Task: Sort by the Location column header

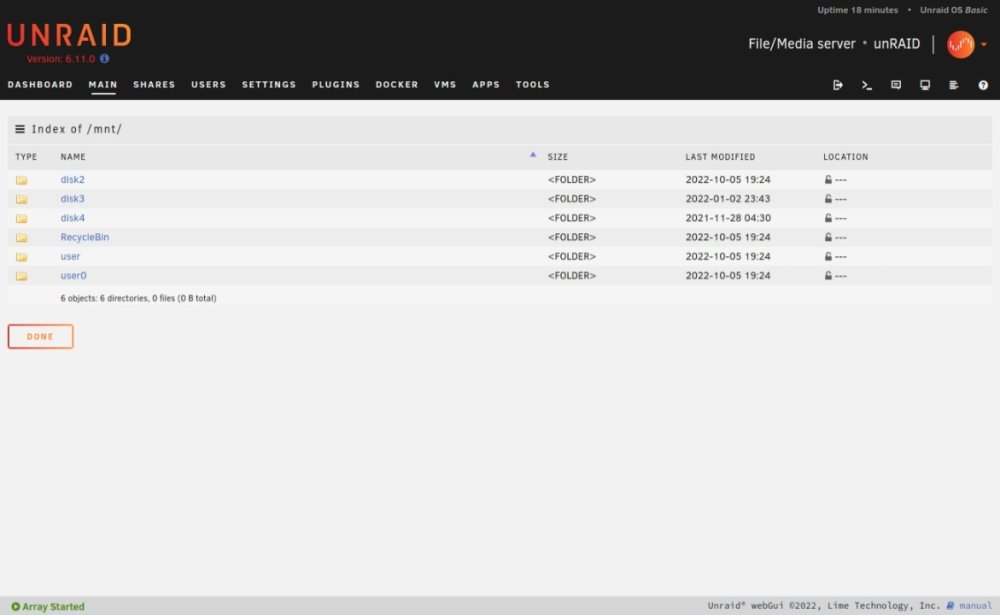Action: [x=845, y=156]
